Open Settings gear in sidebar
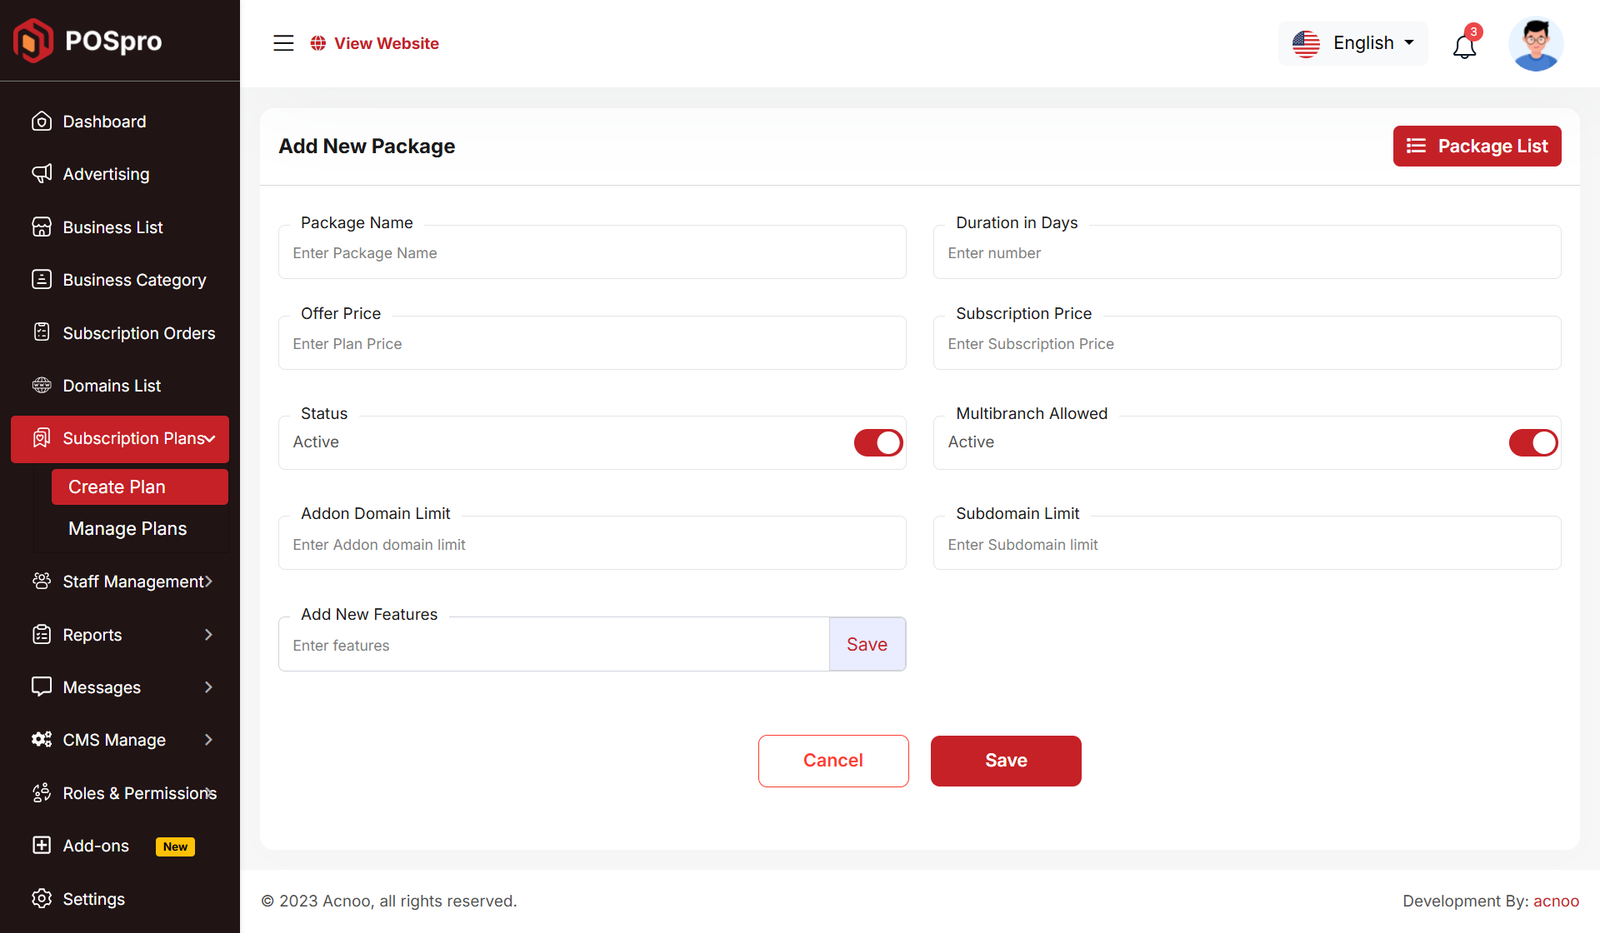 point(42,898)
